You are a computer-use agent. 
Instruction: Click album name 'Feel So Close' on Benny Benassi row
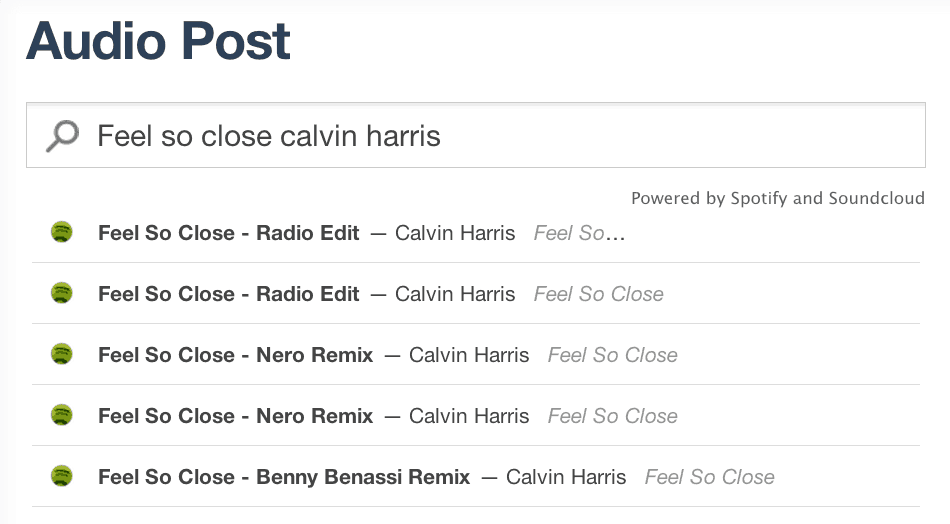click(709, 477)
